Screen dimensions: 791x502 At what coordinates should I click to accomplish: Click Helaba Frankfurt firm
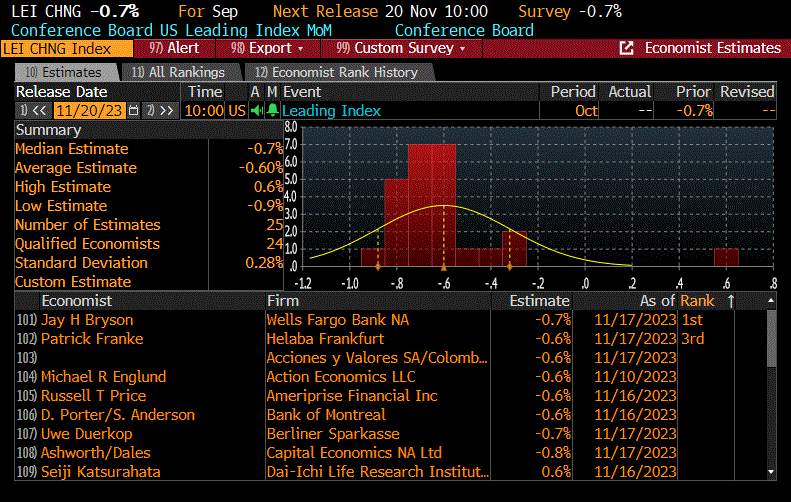click(x=325, y=339)
